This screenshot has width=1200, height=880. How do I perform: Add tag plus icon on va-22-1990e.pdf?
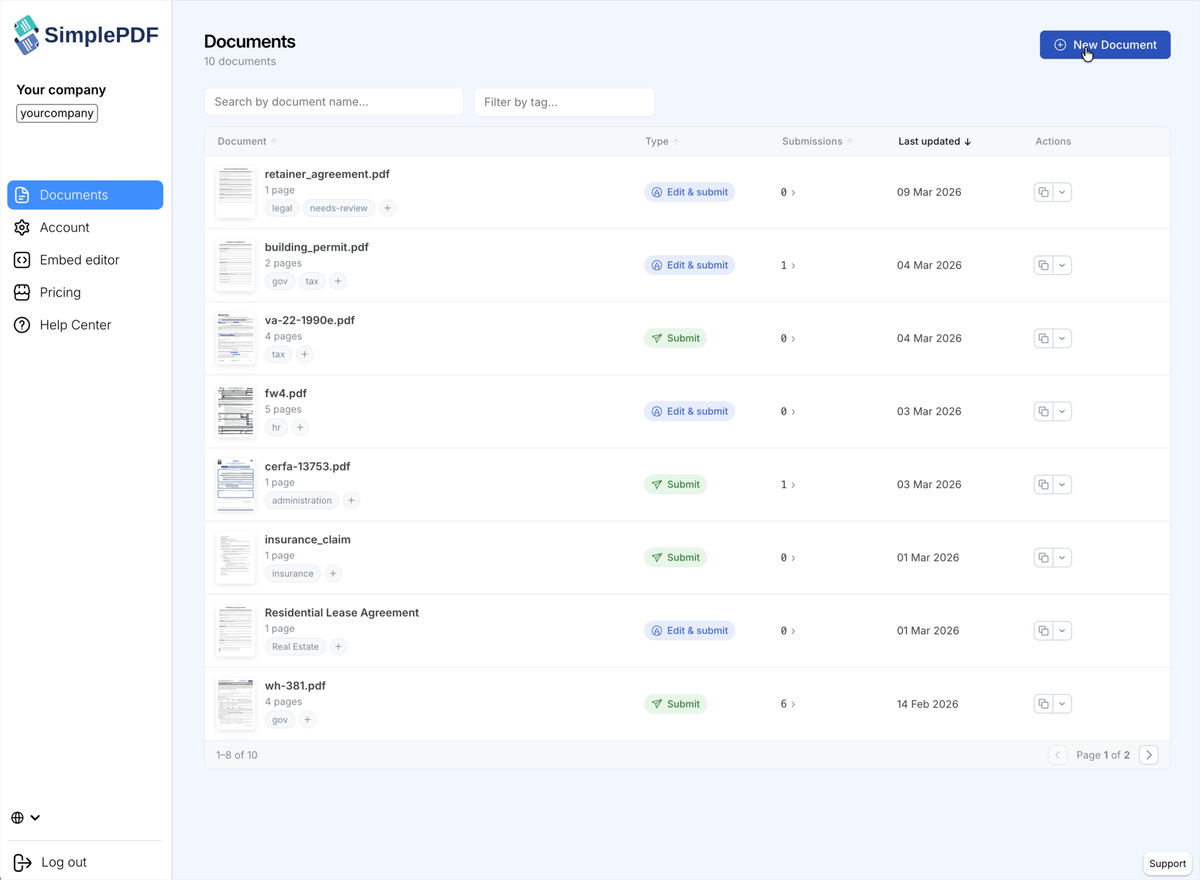point(305,354)
